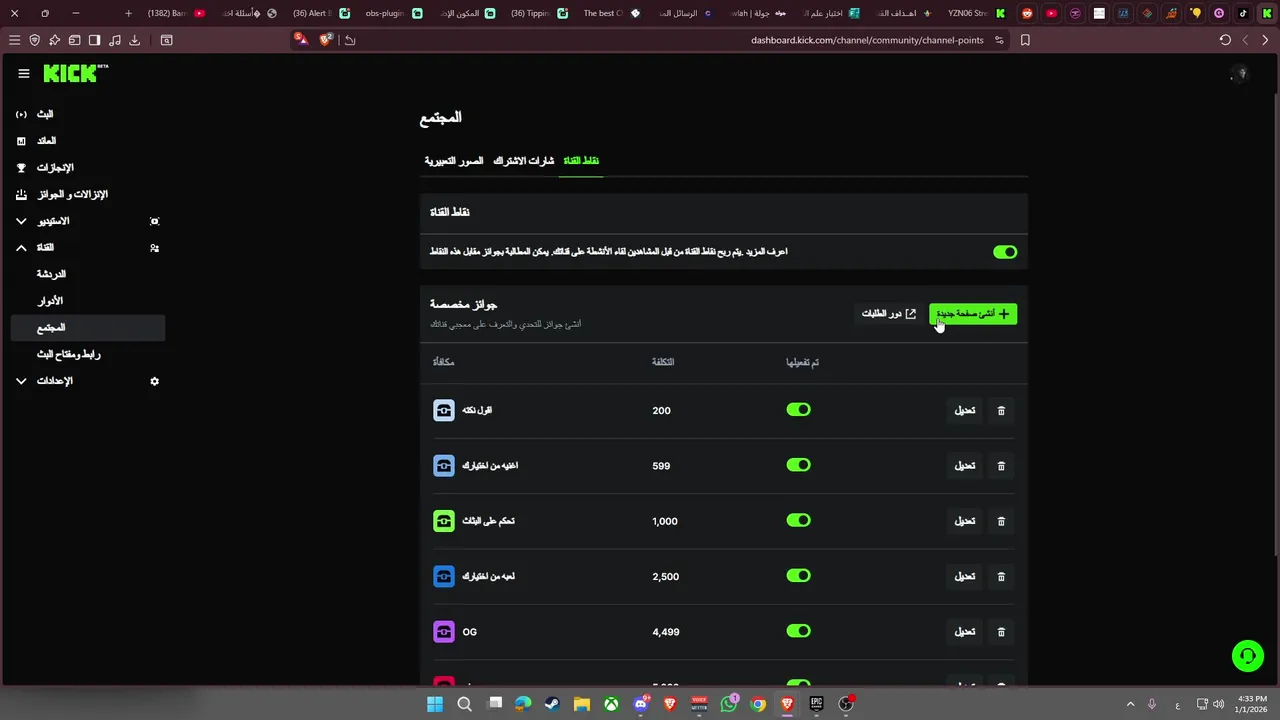Toggle the OG reward enabled switch
Screen dimensions: 1280x720
[798, 631]
